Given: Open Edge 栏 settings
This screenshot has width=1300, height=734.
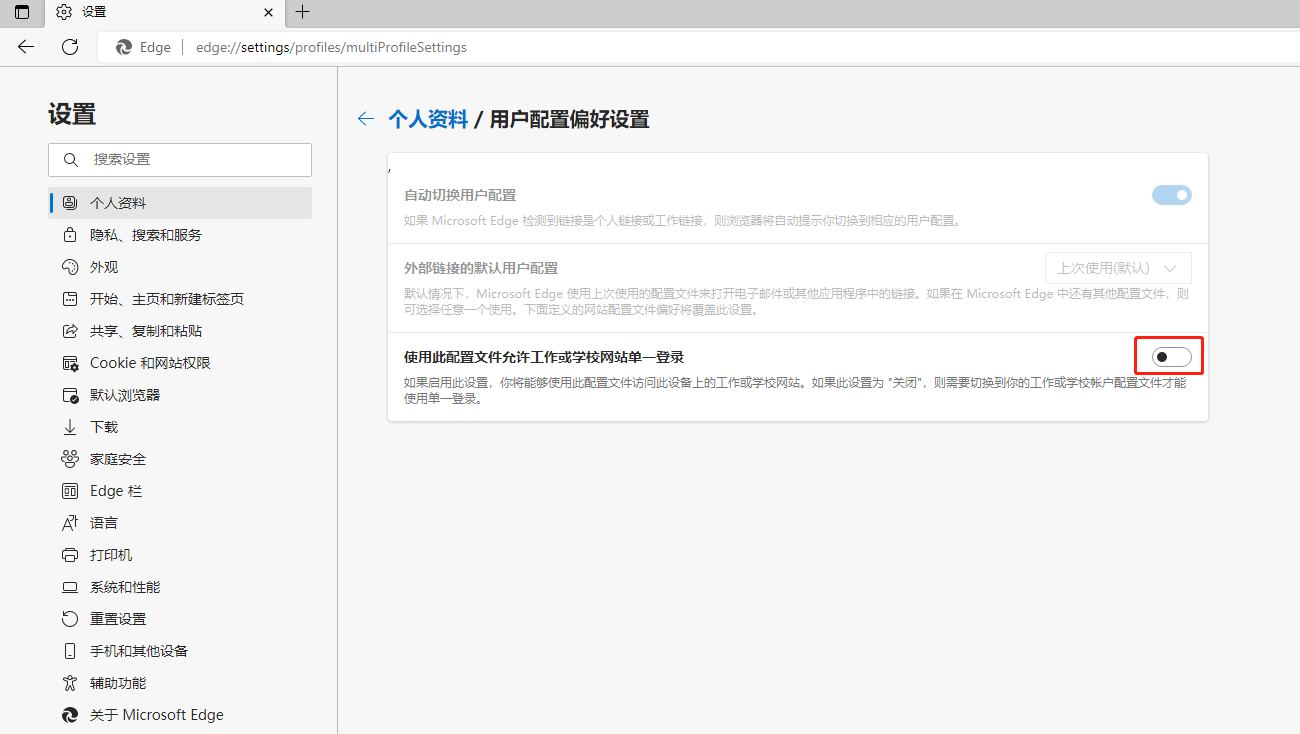Looking at the screenshot, I should coord(180,491).
